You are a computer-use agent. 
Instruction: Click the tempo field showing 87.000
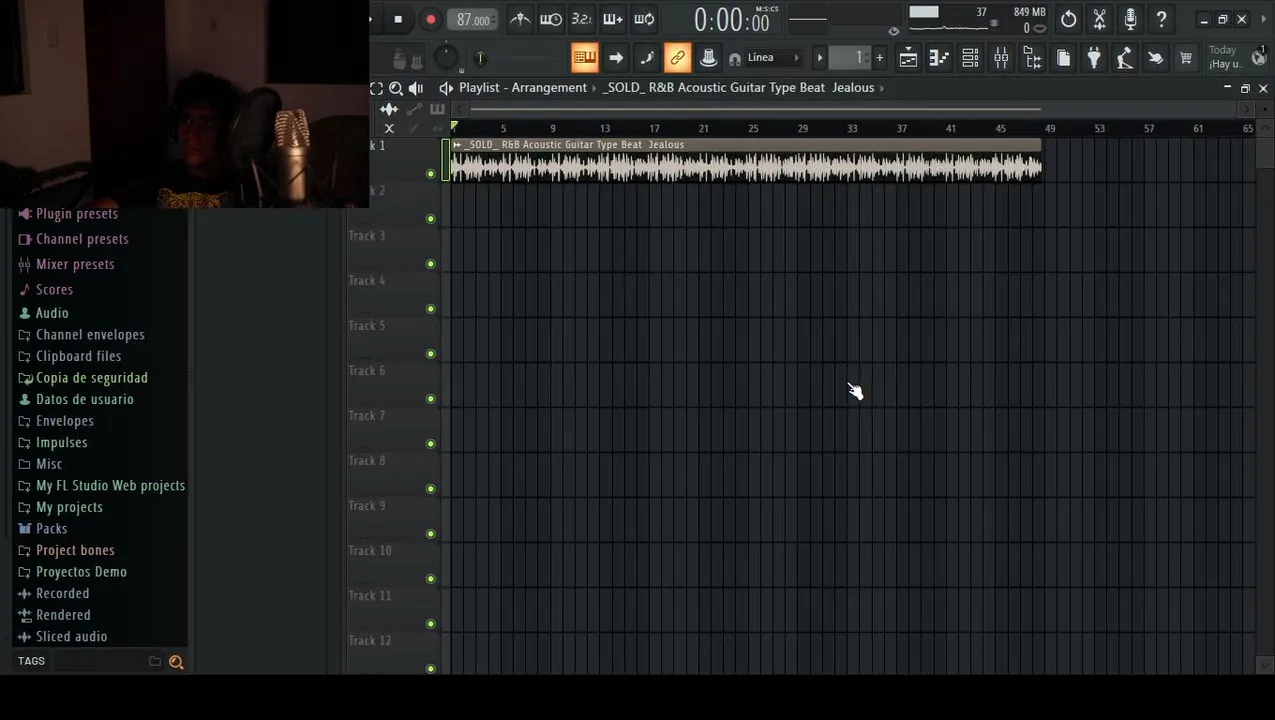tap(472, 20)
